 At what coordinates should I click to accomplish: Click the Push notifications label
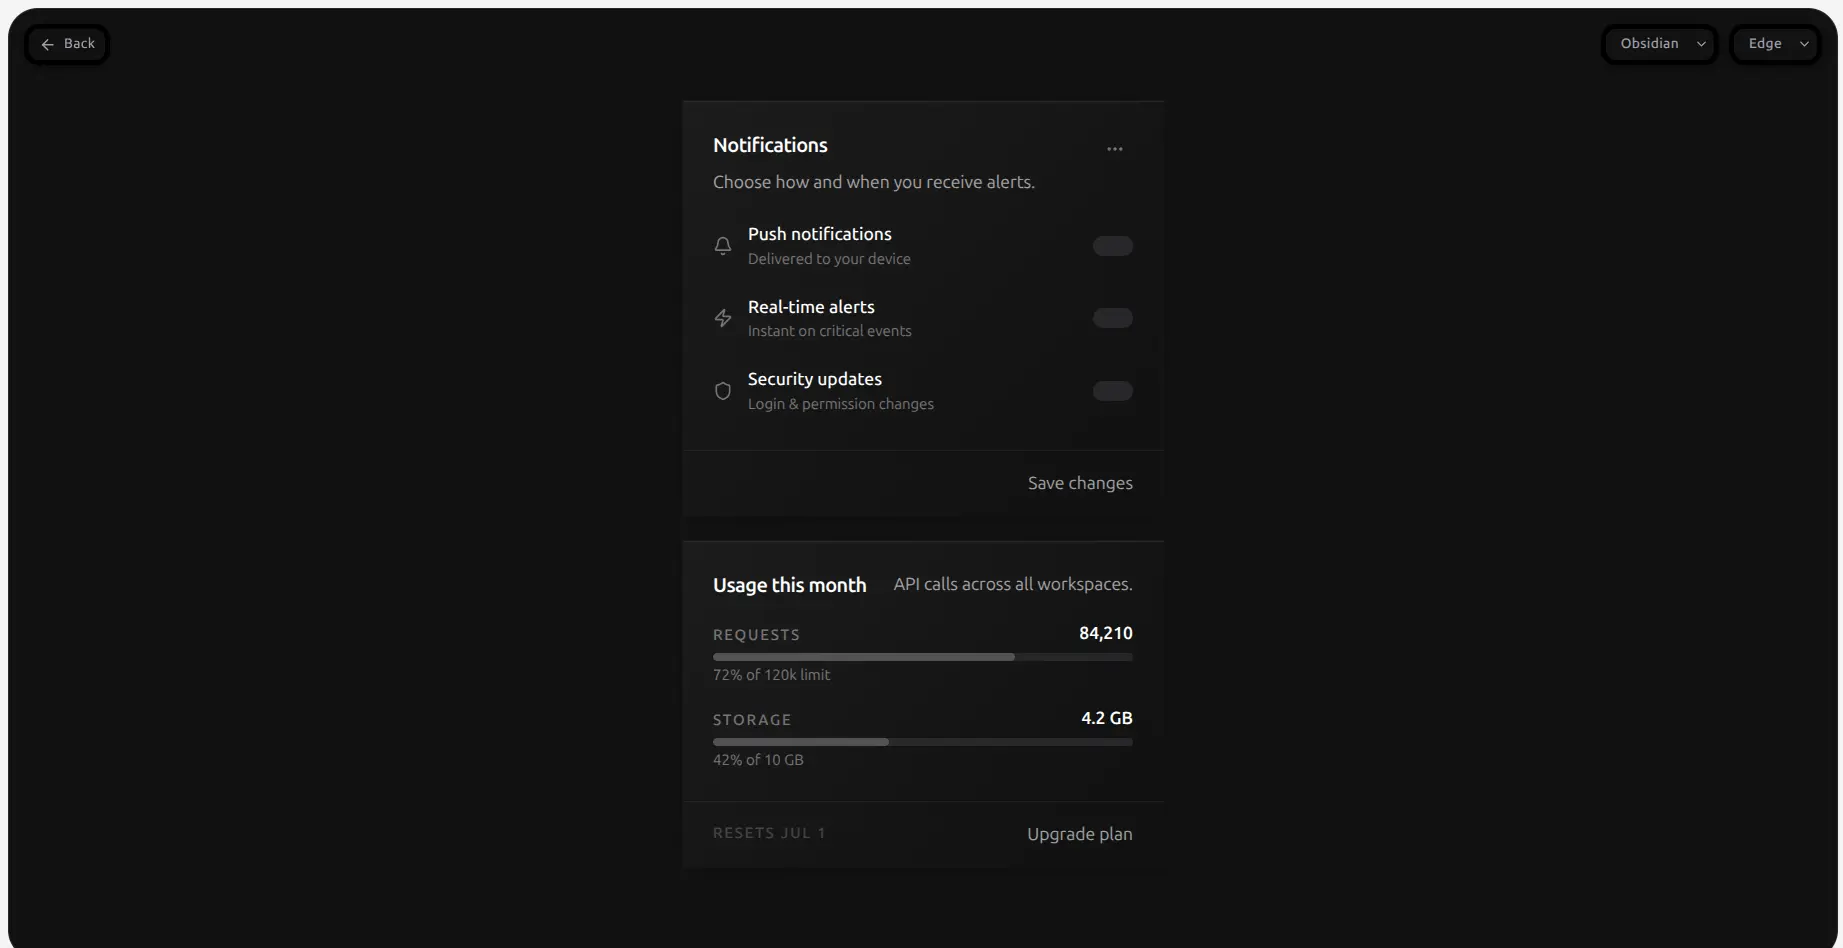coord(820,234)
